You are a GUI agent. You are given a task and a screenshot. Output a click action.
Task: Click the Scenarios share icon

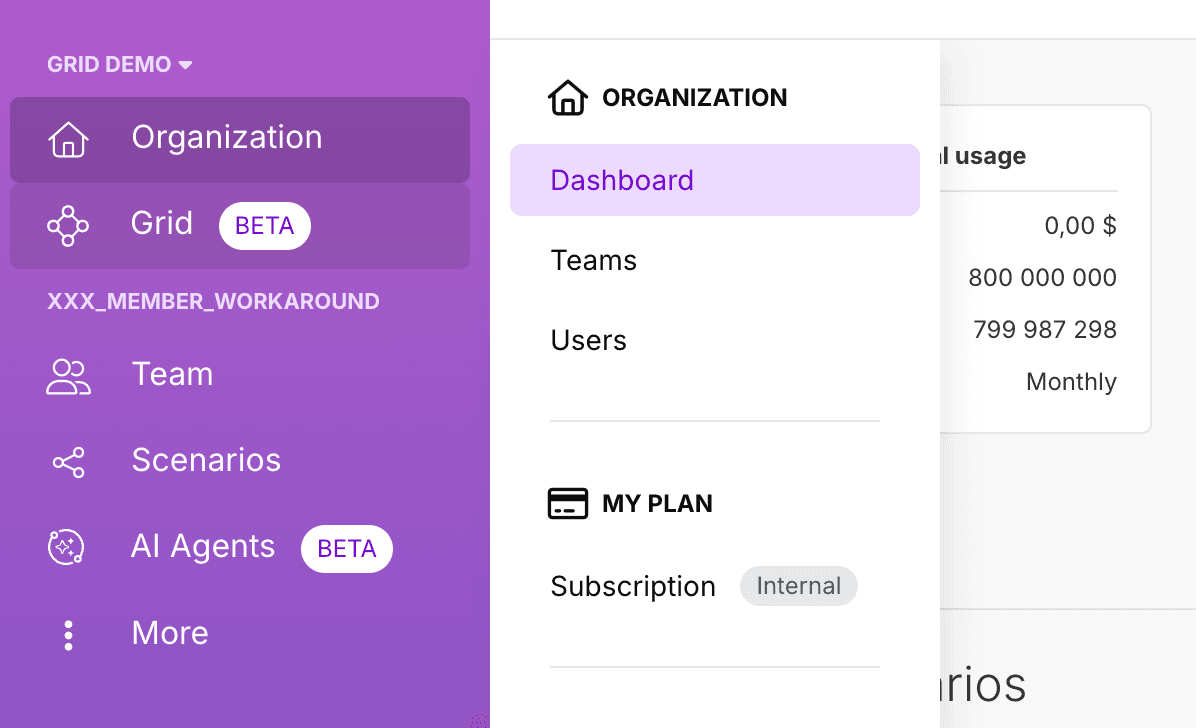(68, 462)
